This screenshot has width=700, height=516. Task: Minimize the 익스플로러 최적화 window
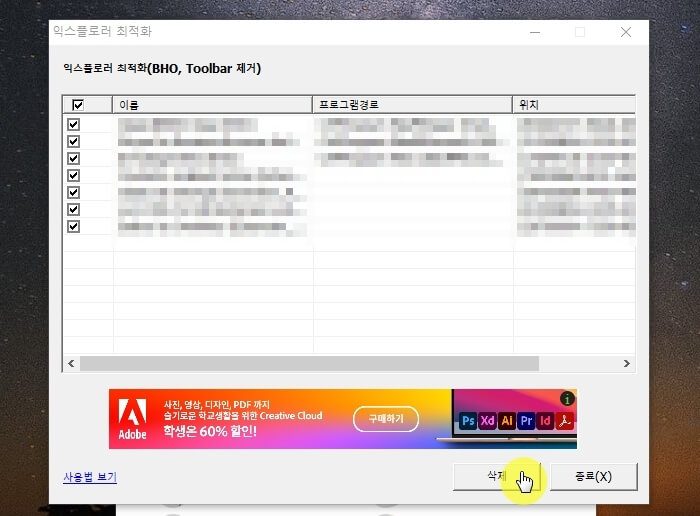(535, 32)
